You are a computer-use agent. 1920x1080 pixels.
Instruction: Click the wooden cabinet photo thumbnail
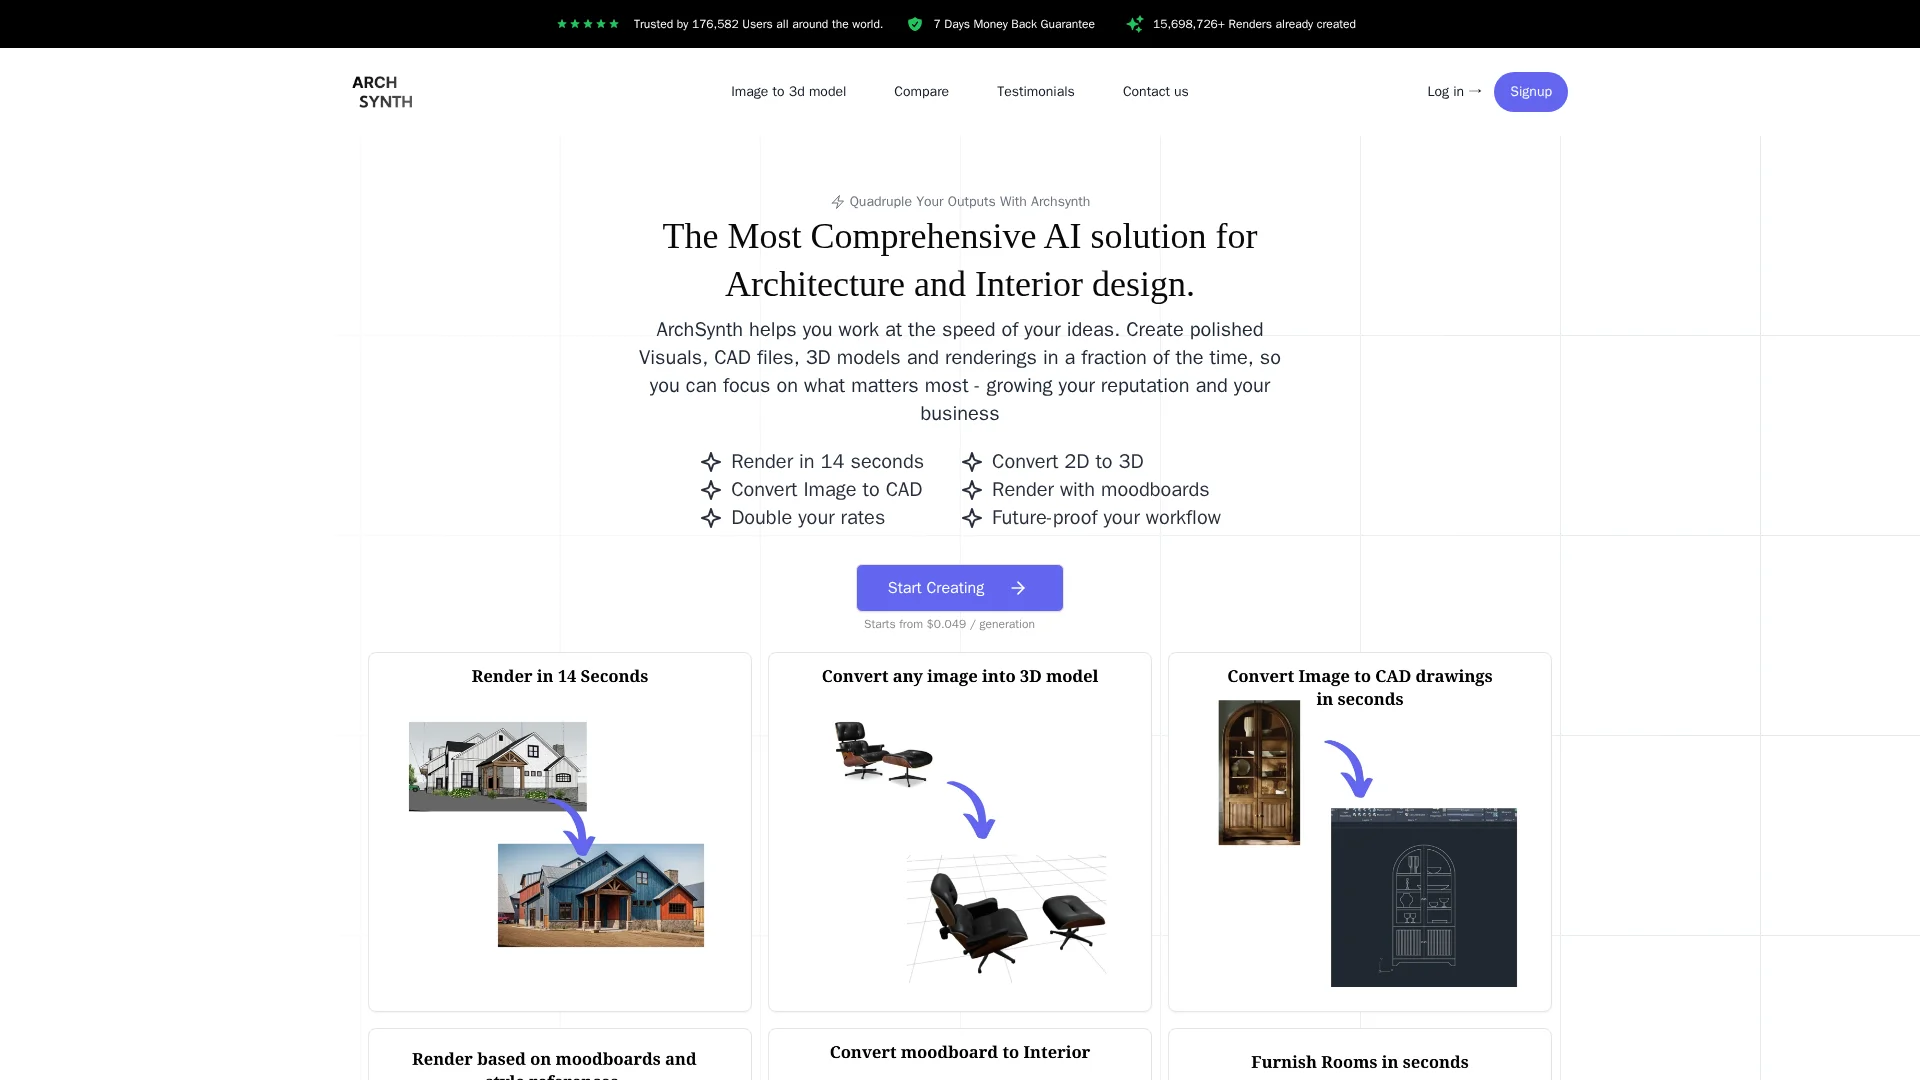(1259, 772)
